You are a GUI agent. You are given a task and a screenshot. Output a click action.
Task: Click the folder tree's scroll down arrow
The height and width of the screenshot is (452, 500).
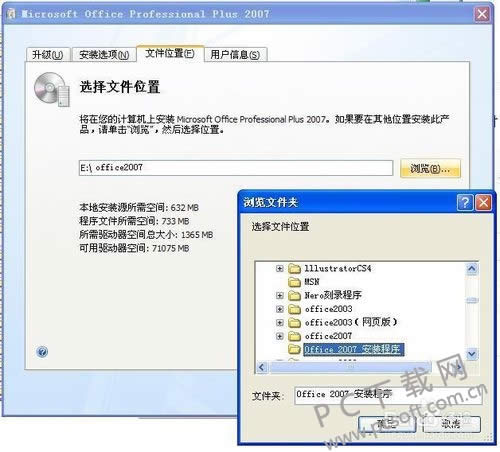tap(472, 354)
